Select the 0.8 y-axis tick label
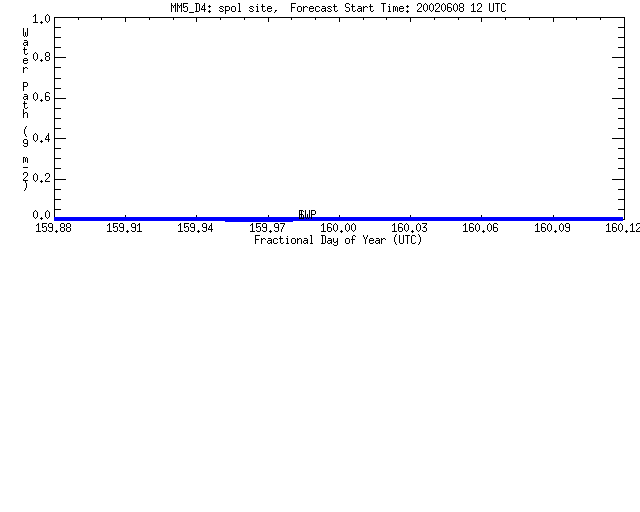 point(41,57)
